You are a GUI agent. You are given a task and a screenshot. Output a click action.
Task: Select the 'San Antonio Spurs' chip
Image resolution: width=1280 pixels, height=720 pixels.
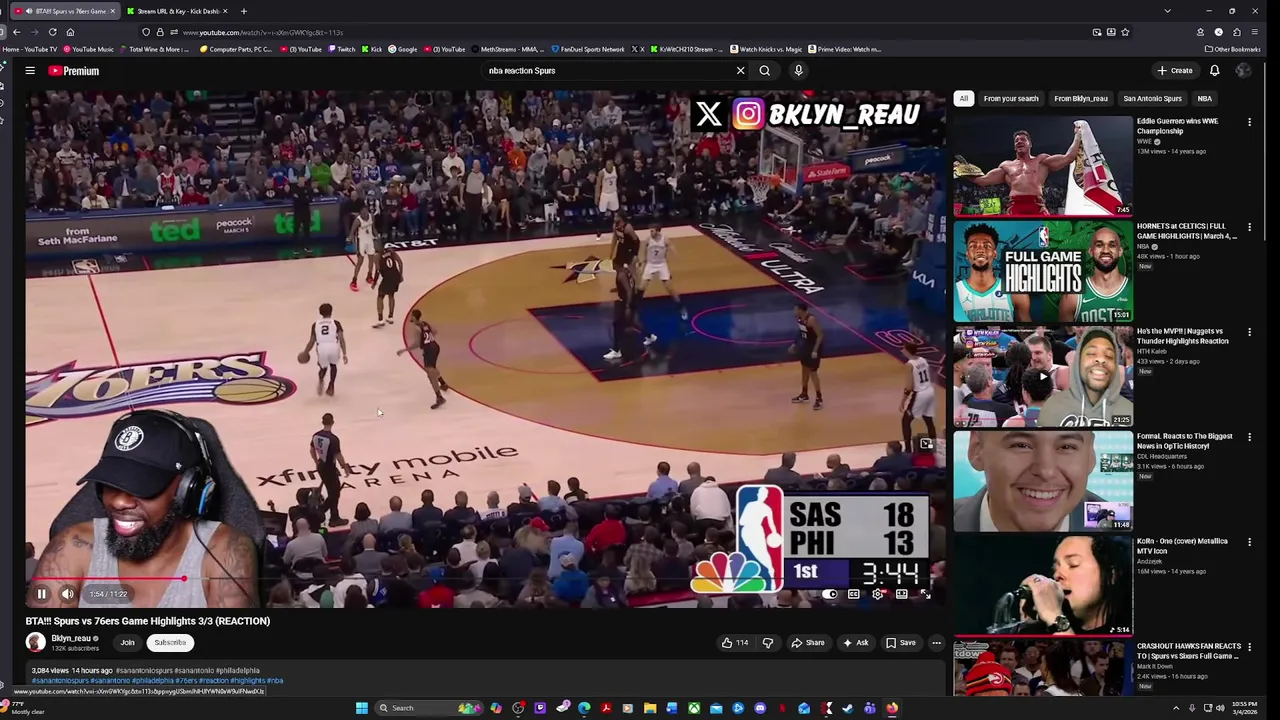(1152, 99)
